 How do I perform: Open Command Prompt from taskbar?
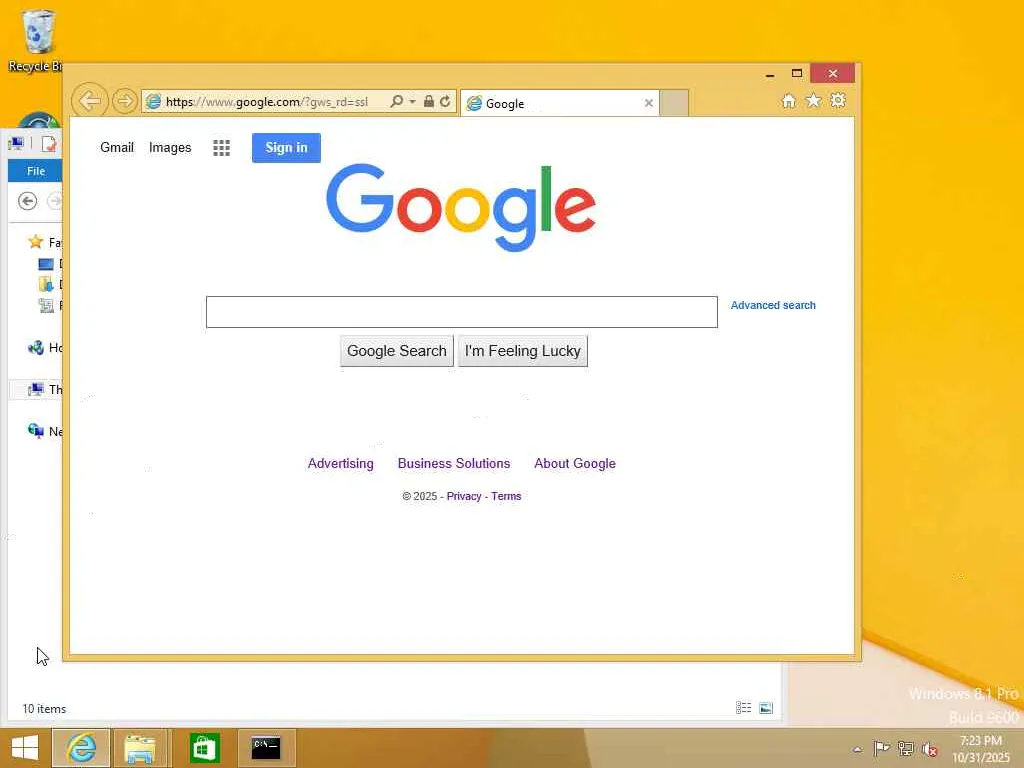(x=266, y=748)
